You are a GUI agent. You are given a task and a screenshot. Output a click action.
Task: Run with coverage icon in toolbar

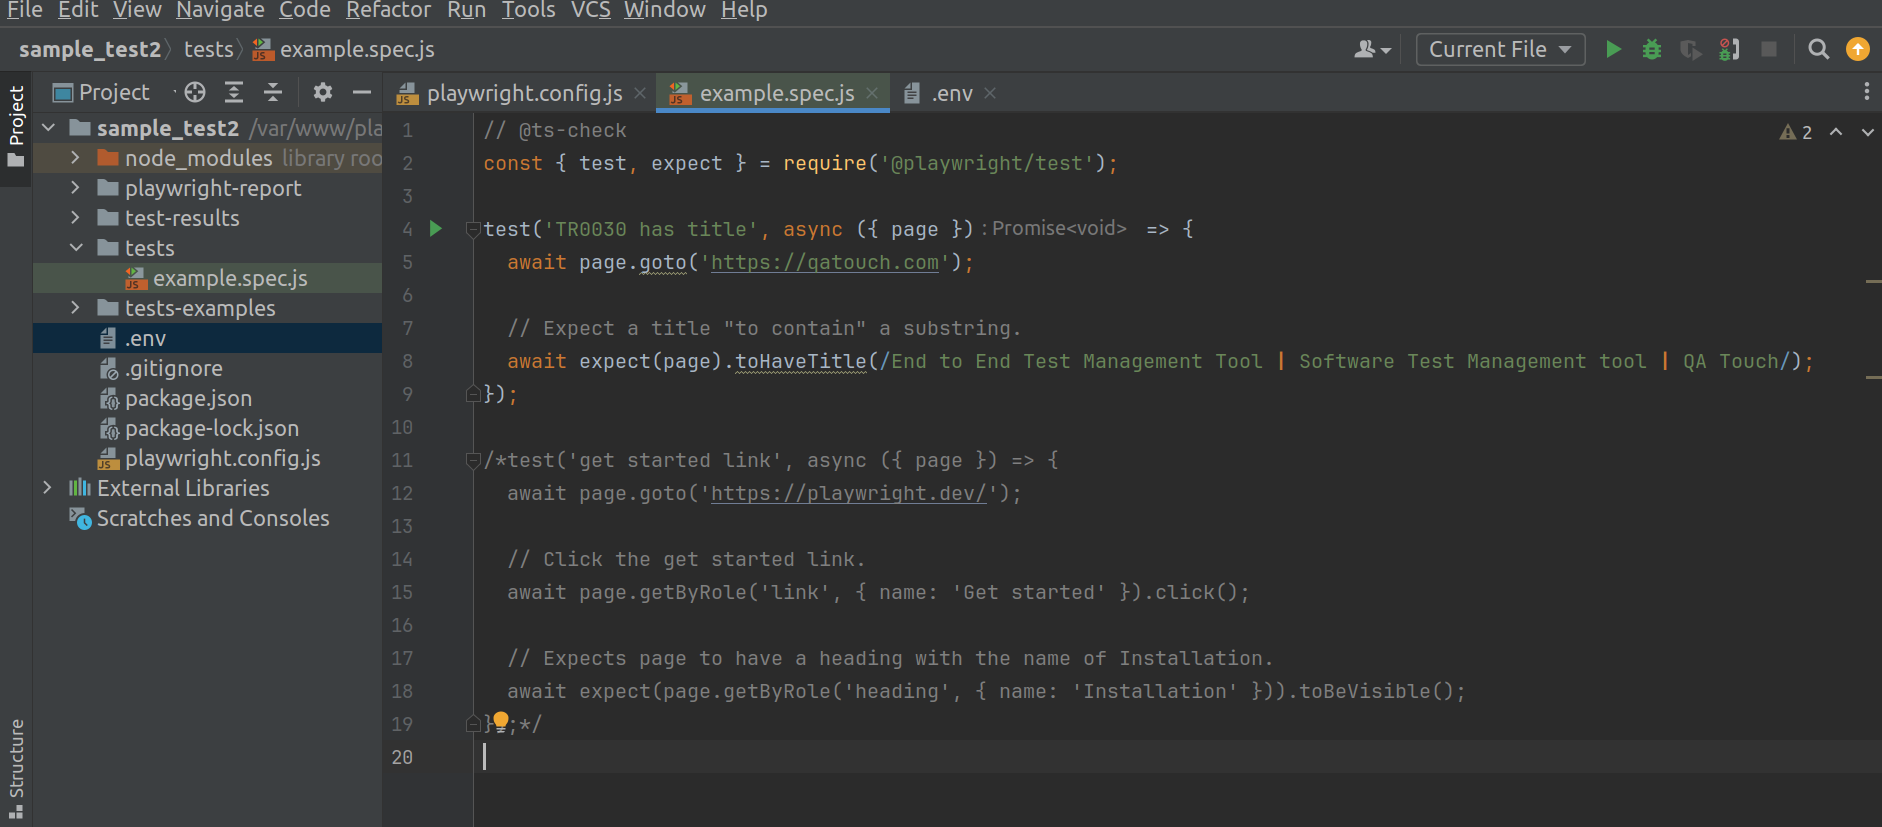(x=1690, y=49)
